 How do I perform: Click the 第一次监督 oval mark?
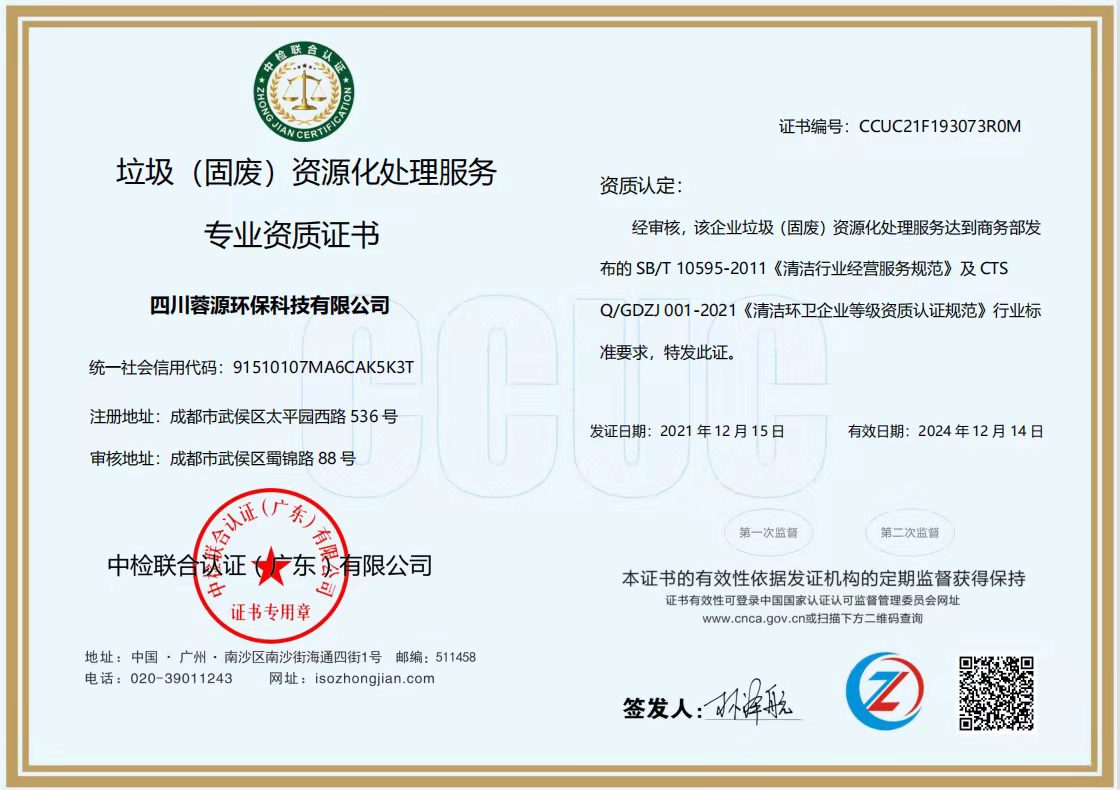point(768,532)
